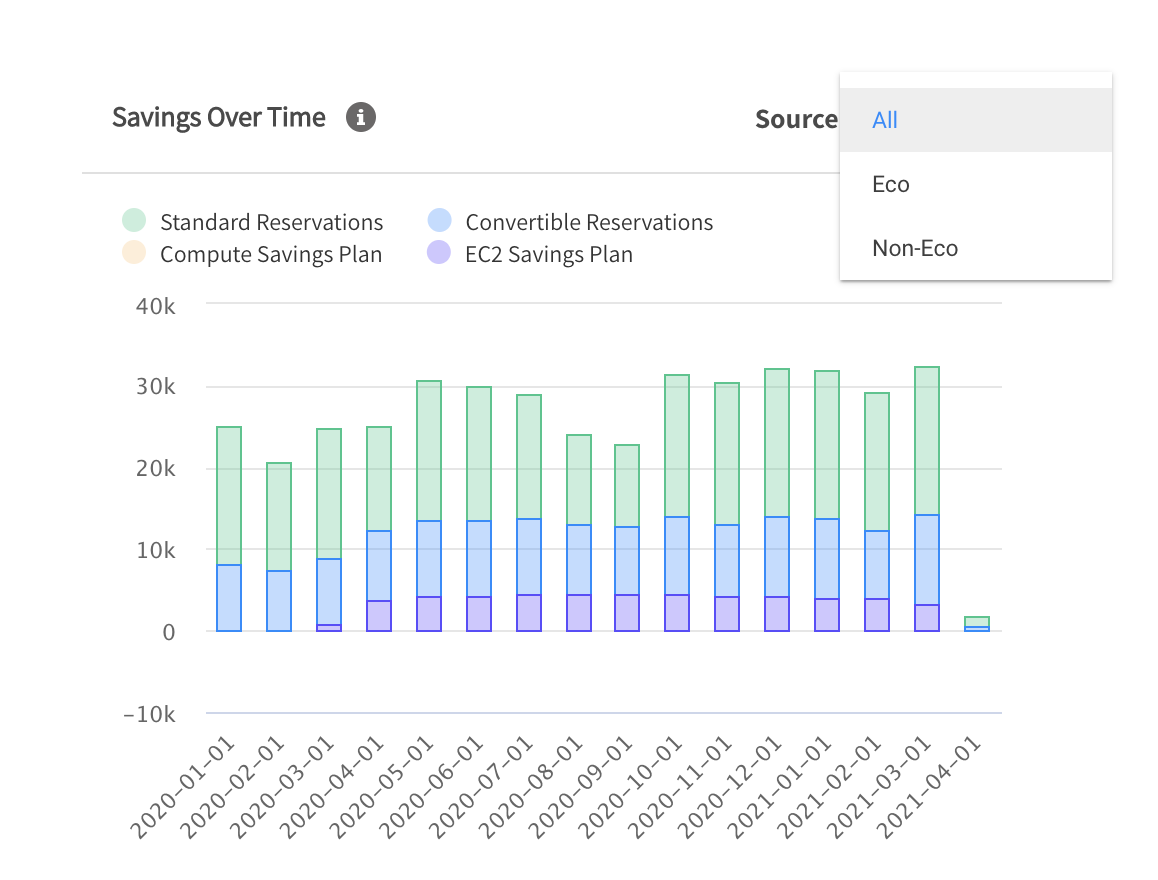Click the purple EC2 Savings Plan legend circle
Viewport: 1158px width, 880px height.
coord(439,253)
